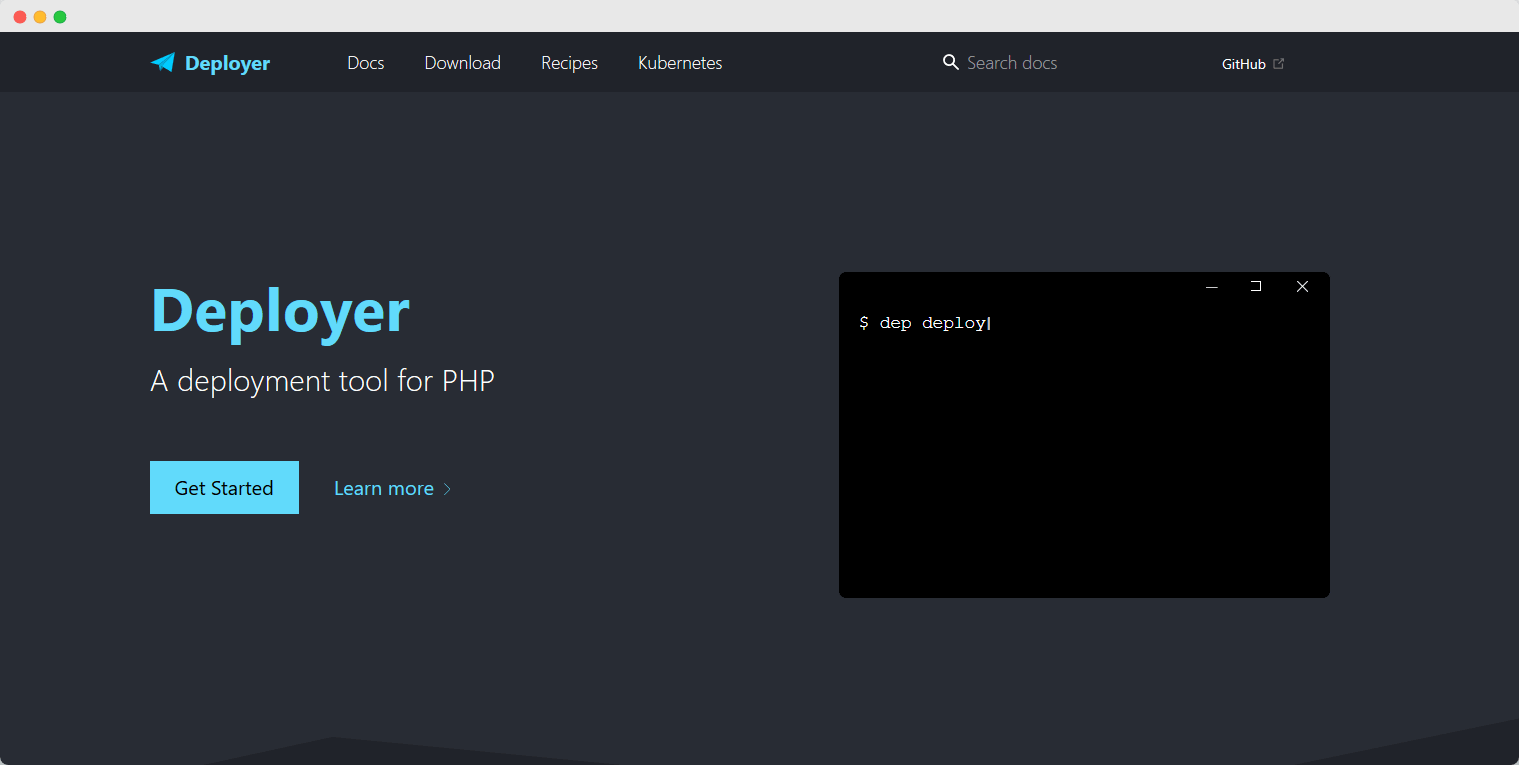Click the external link icon beside GitHub
The width and height of the screenshot is (1519, 765).
[1278, 64]
